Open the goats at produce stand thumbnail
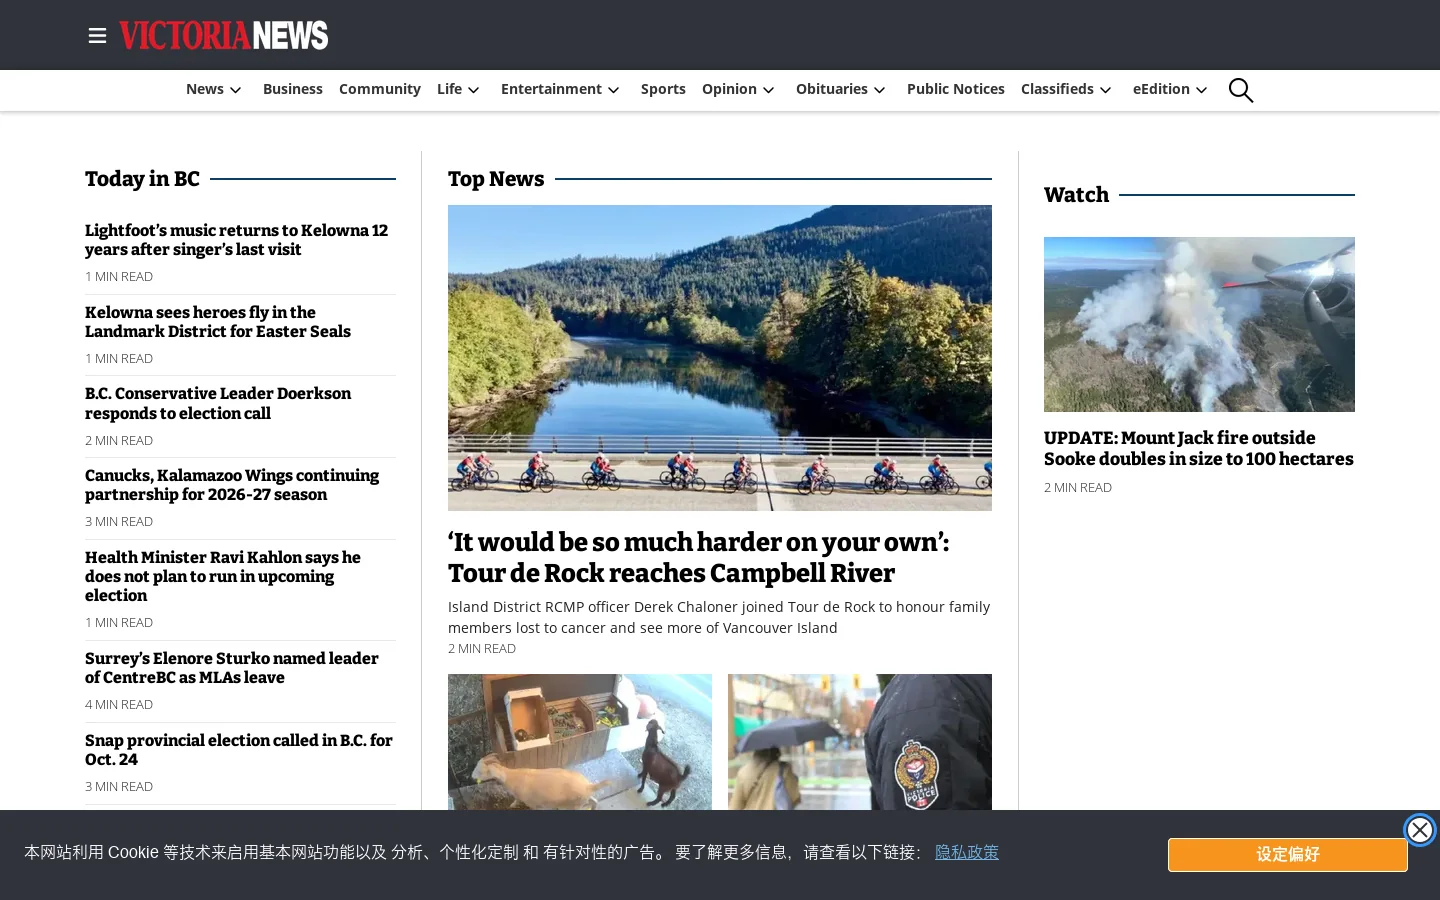 (580, 742)
